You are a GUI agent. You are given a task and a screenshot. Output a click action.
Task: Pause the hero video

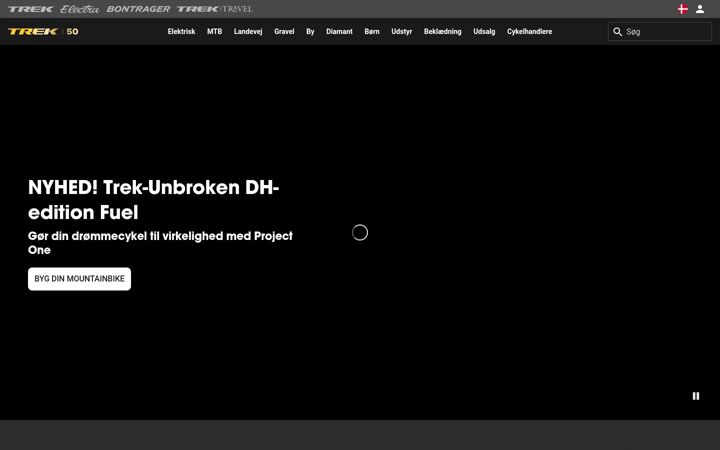click(696, 396)
